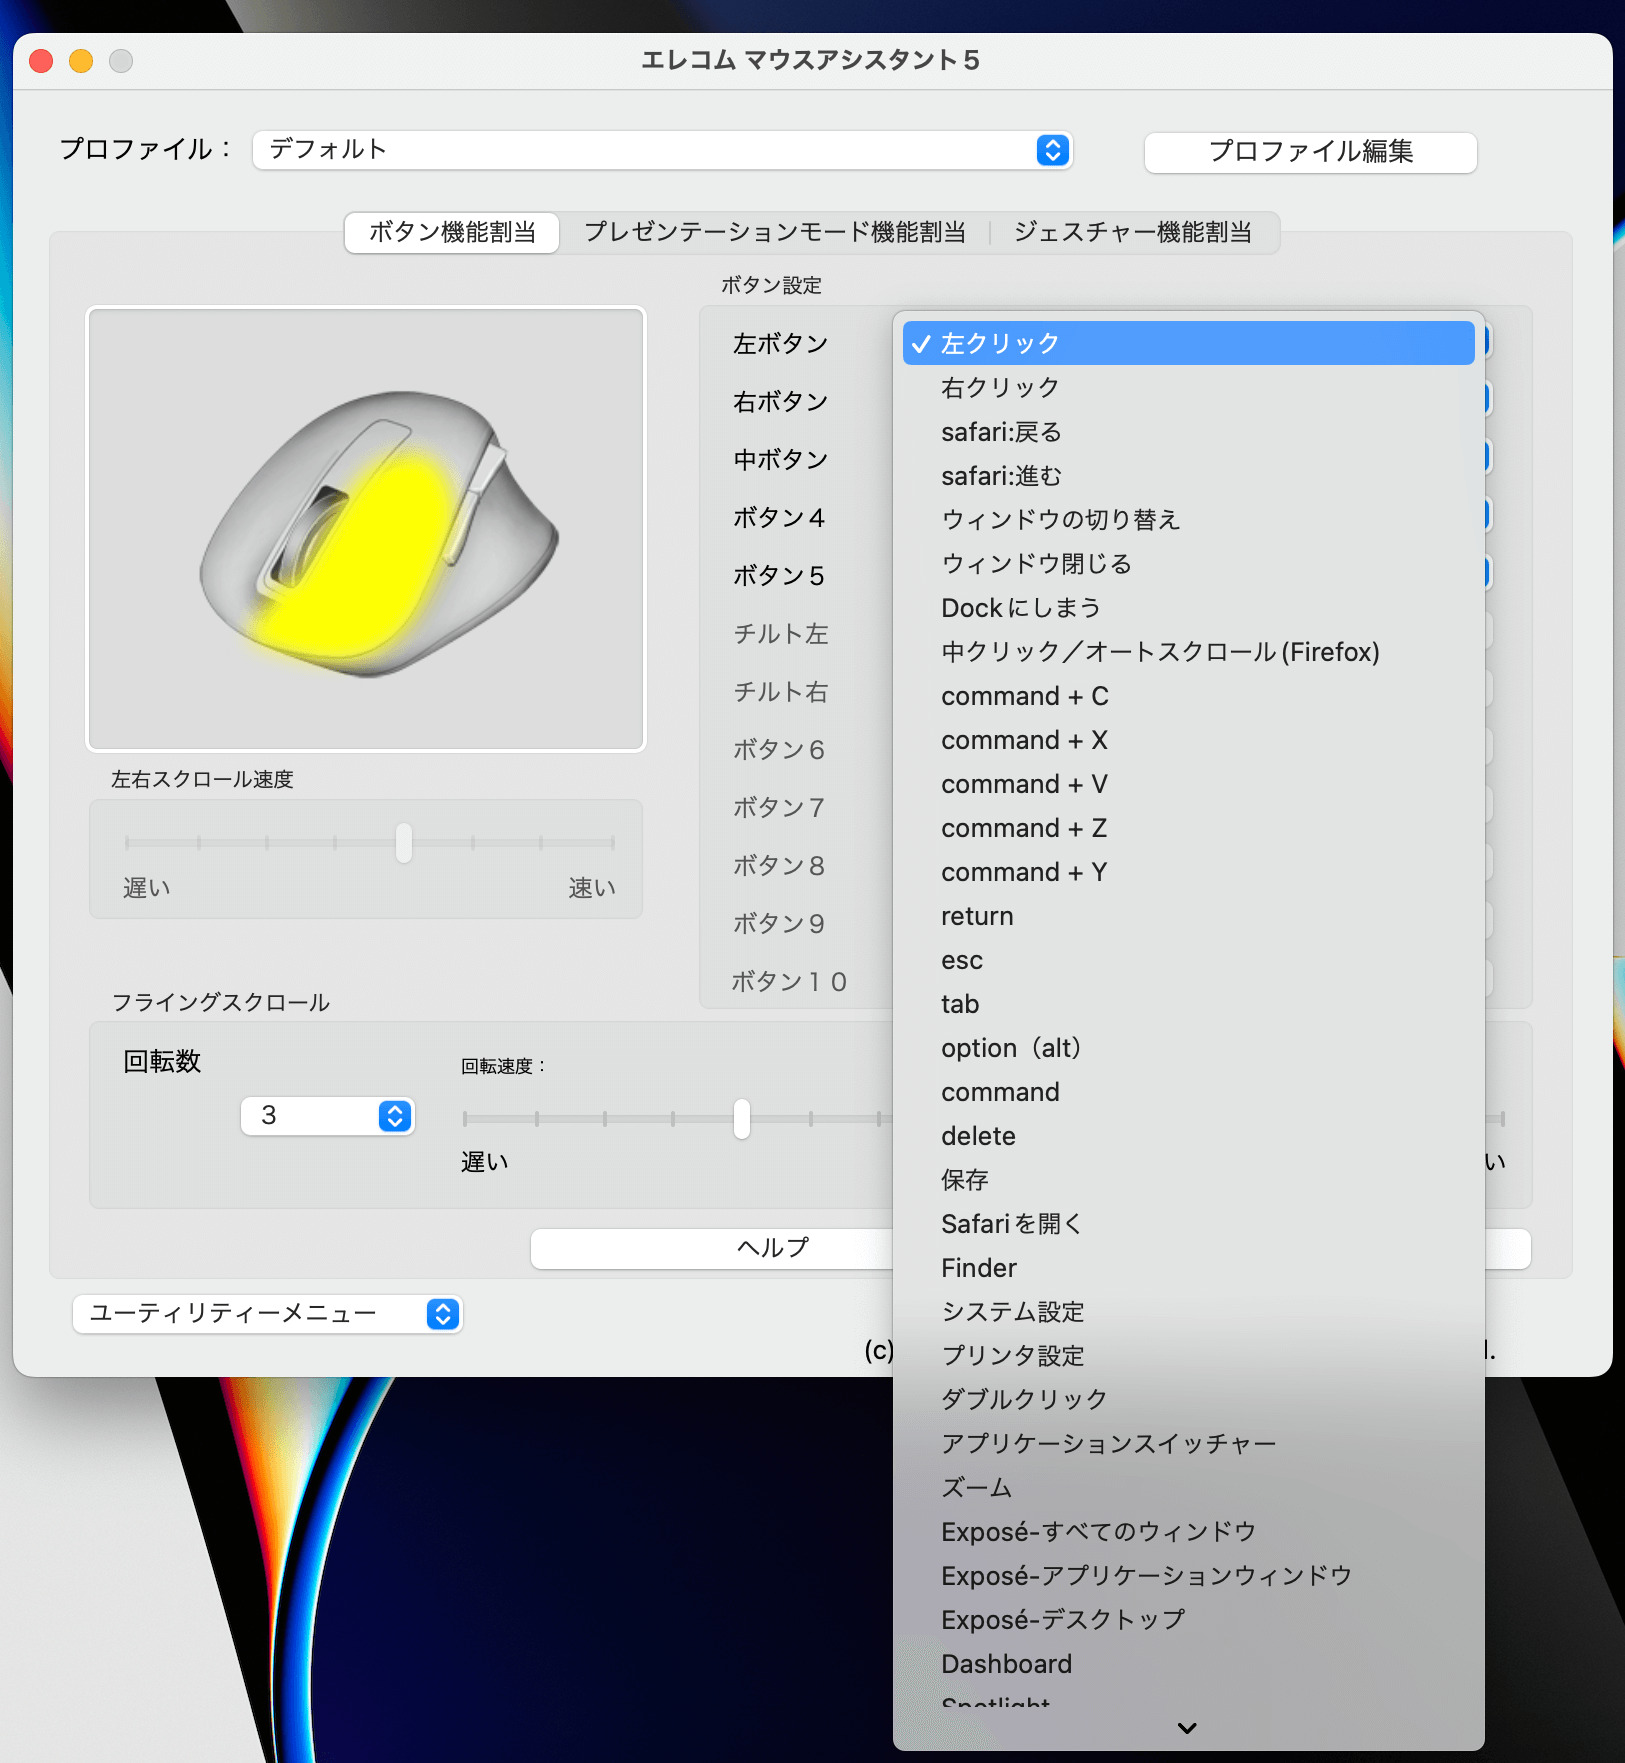1625x1763 pixels.
Task: Select command + Z option
Action: click(x=1188, y=827)
